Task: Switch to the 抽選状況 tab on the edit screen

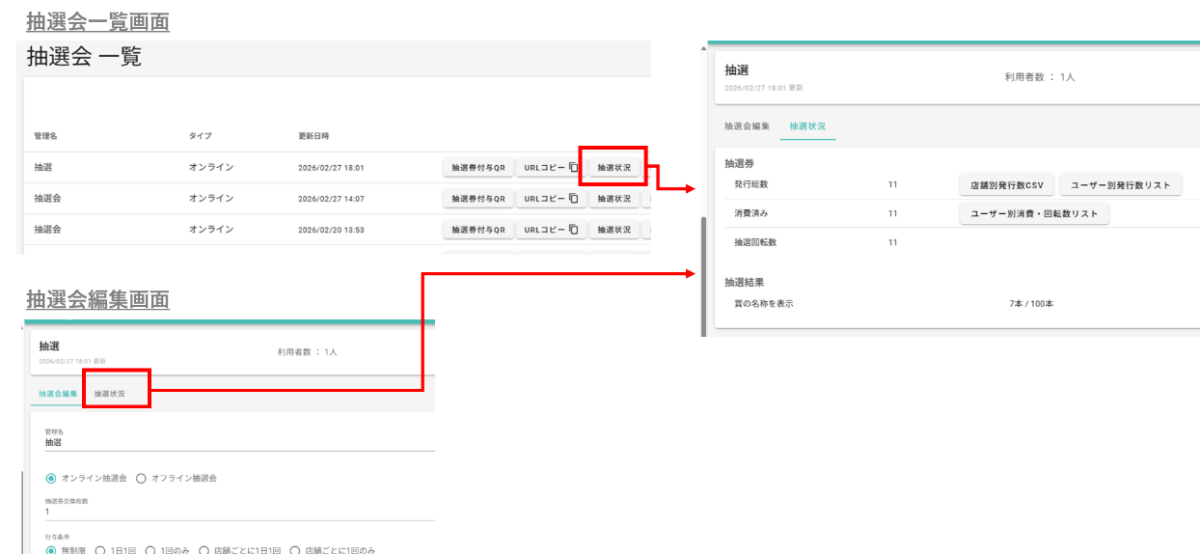Action: (110, 394)
